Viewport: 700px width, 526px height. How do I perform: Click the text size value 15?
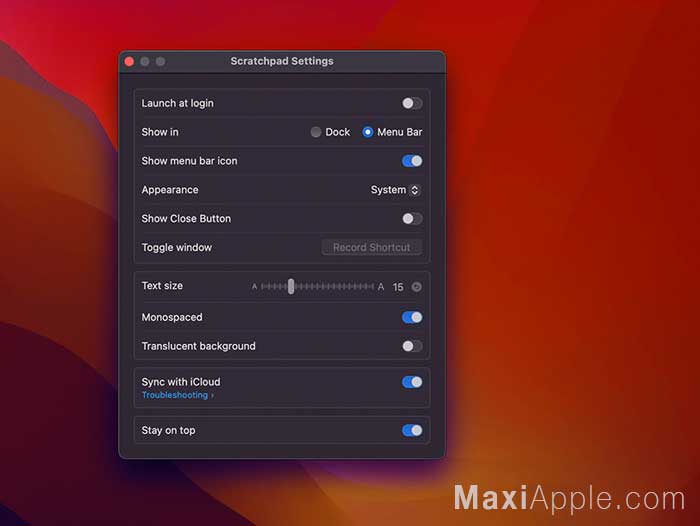tap(398, 287)
